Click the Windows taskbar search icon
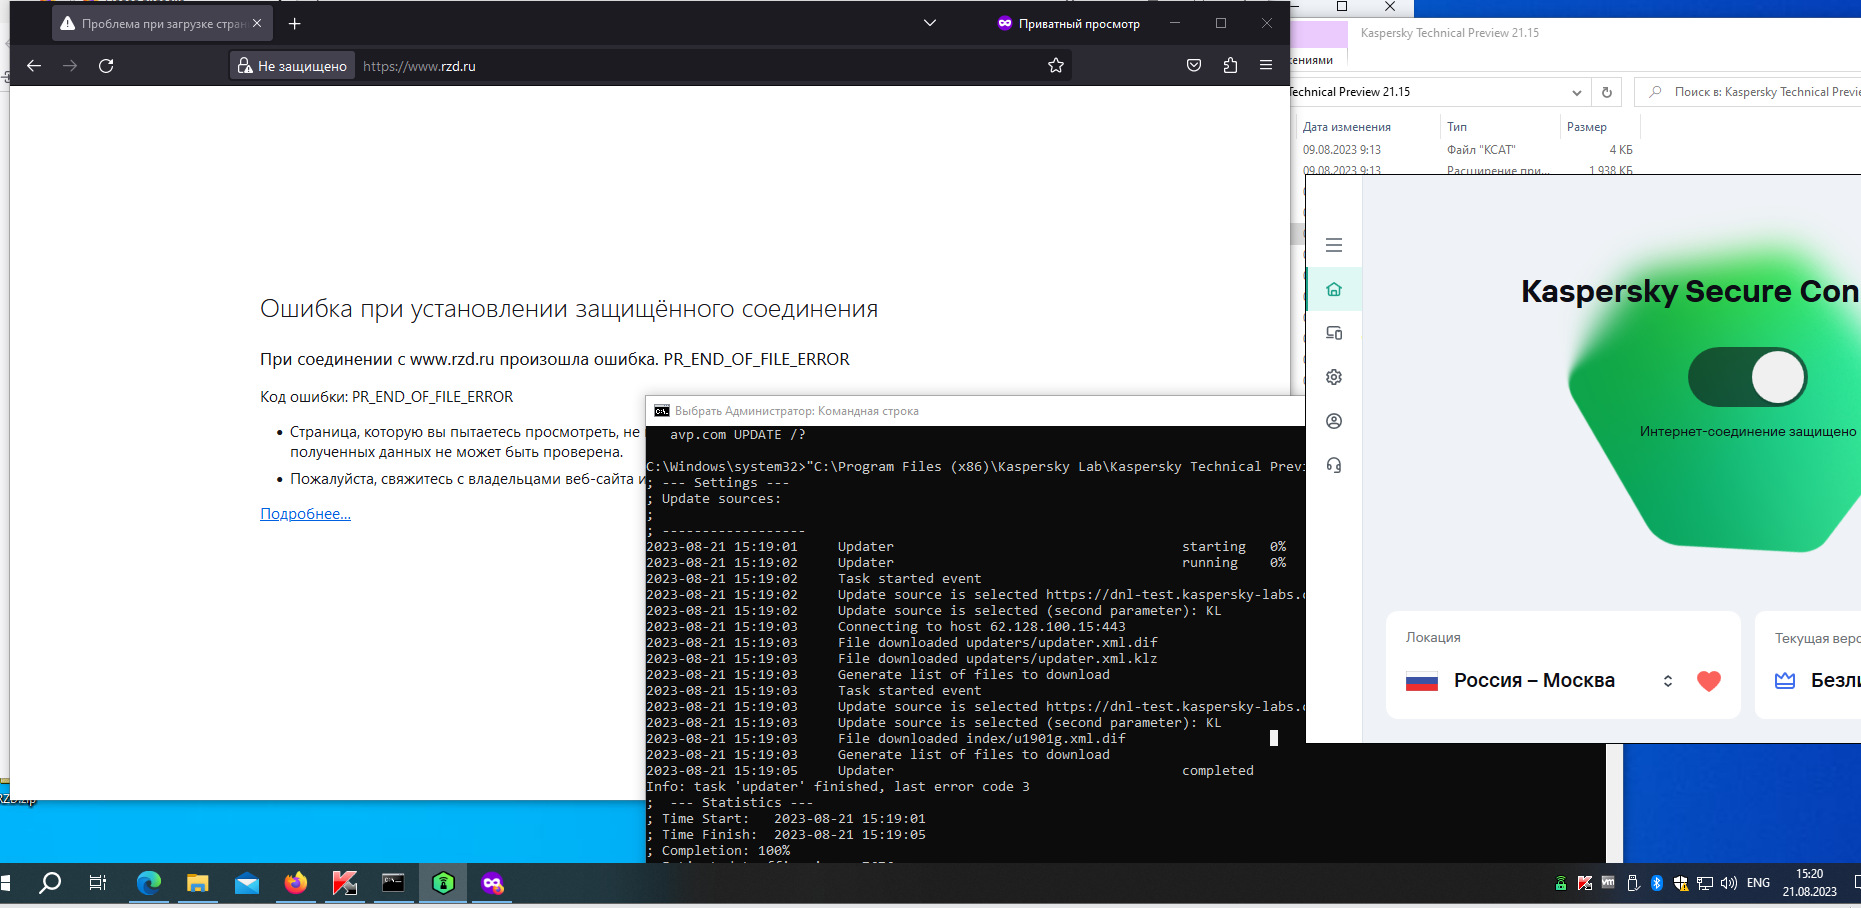Screen dimensions: 1861x908 (50, 883)
